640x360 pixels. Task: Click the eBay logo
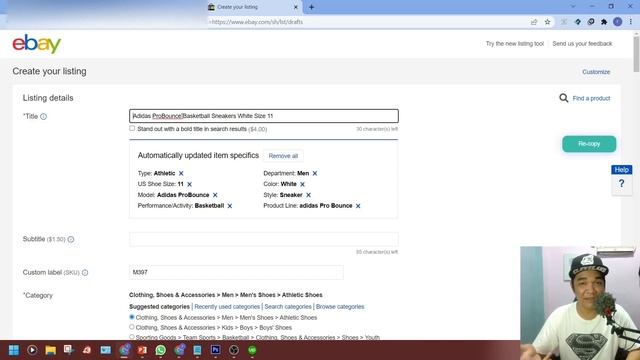(x=36, y=44)
